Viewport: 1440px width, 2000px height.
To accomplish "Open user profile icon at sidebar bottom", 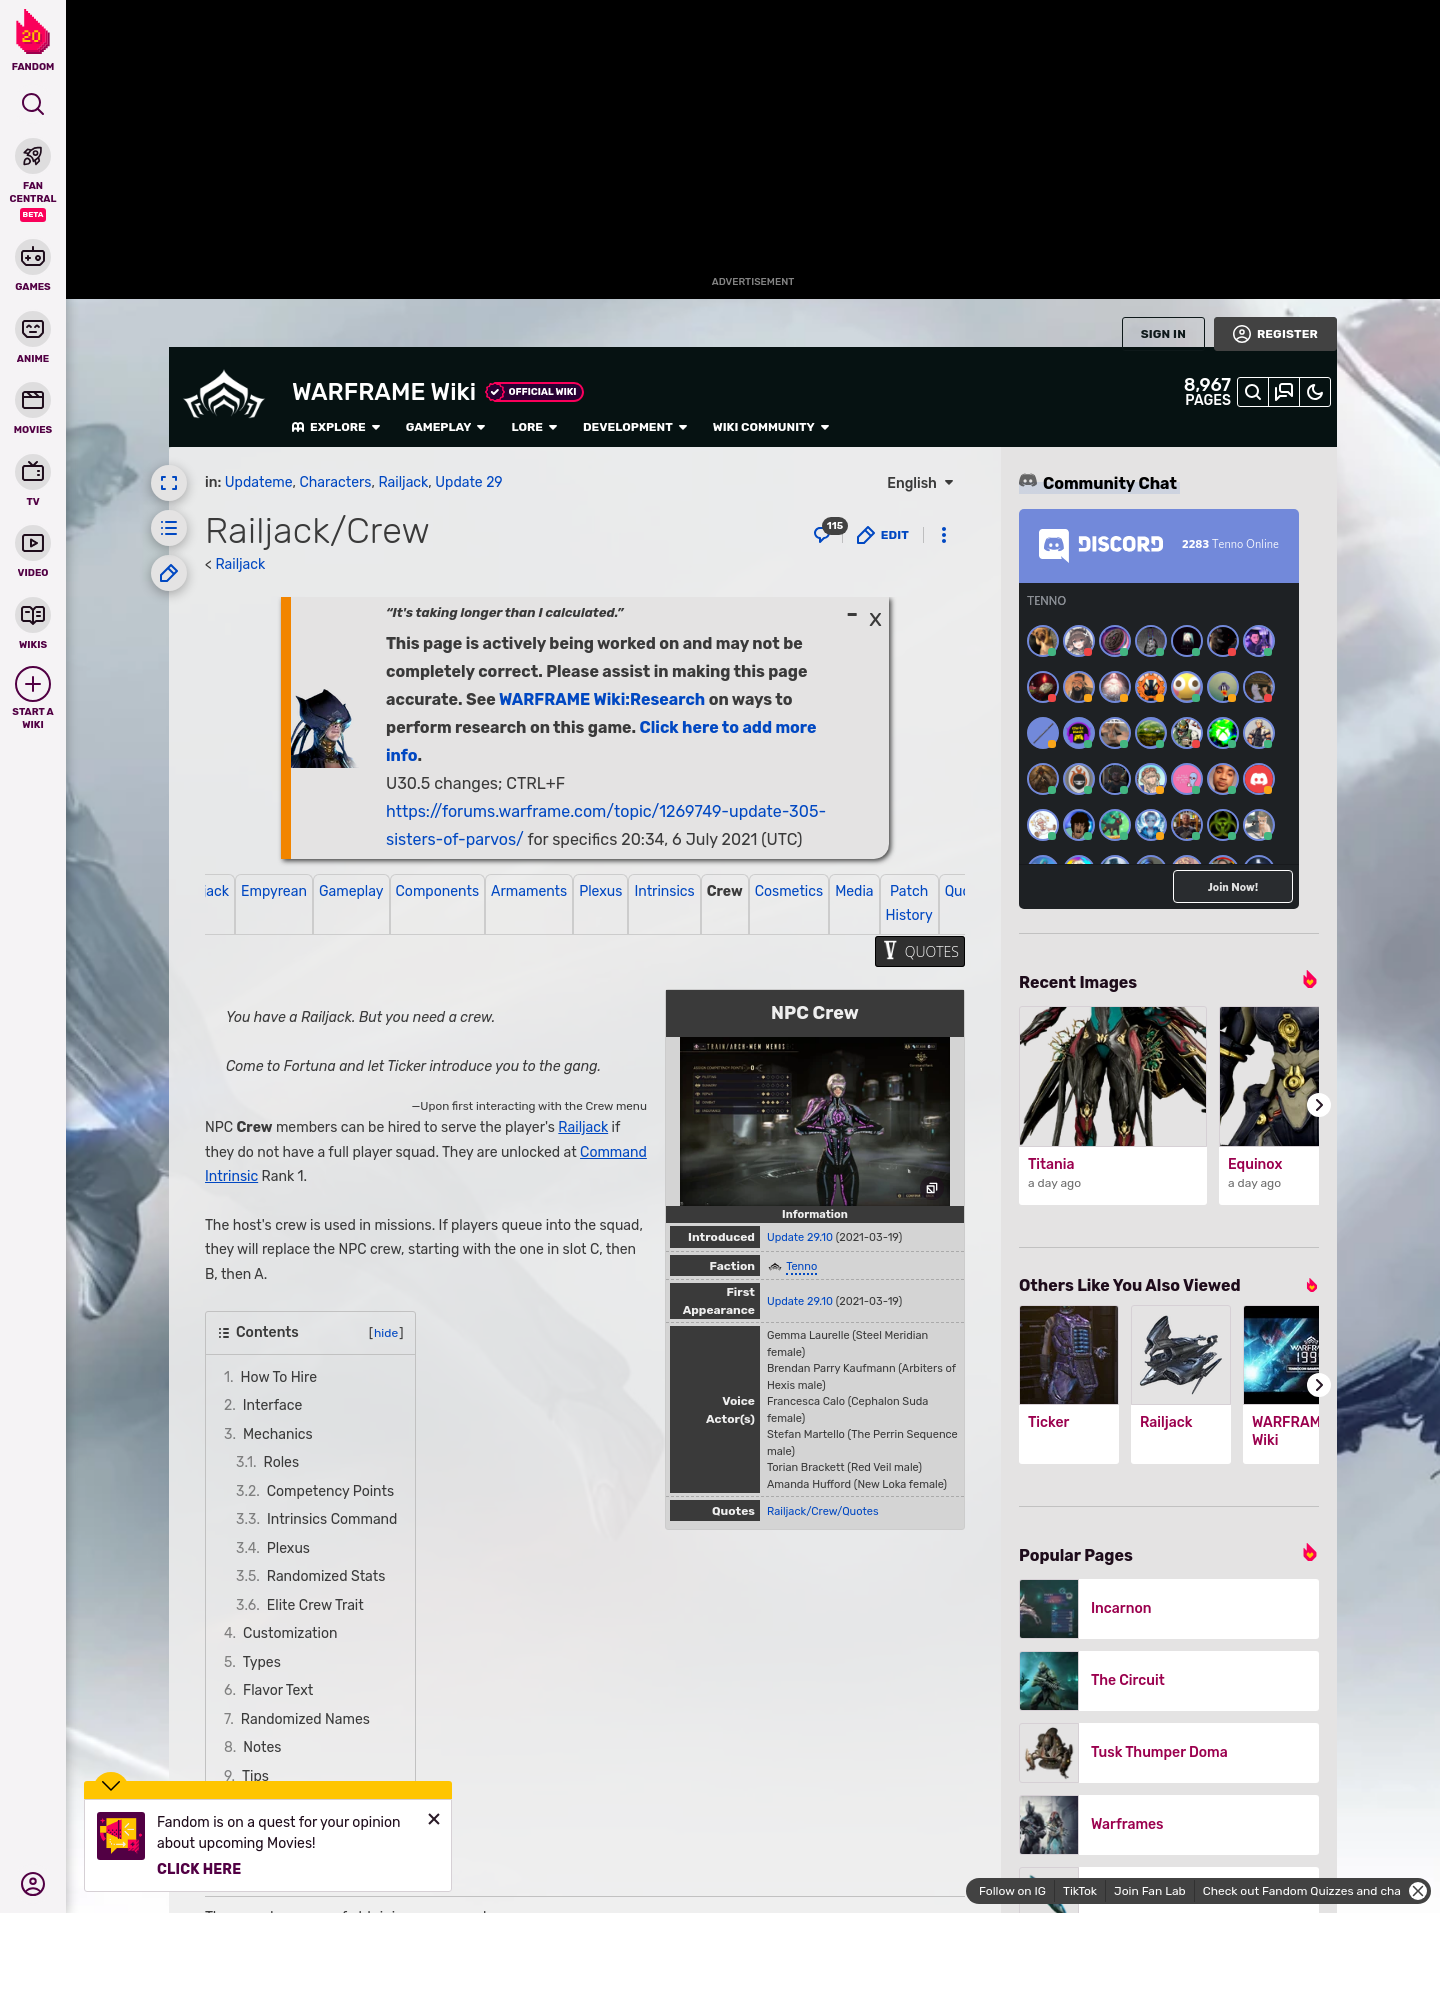I will (33, 1884).
